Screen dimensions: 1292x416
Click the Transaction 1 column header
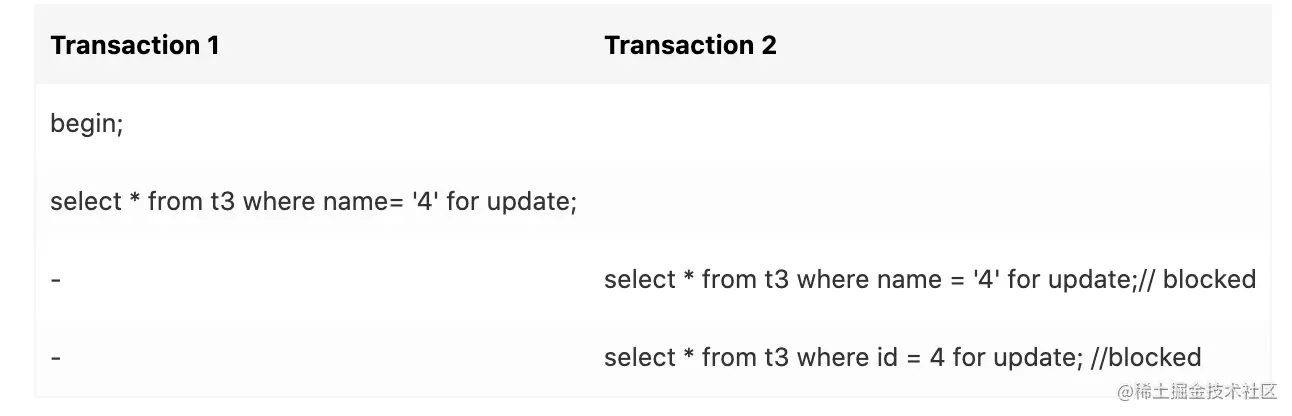pyautogui.click(x=134, y=45)
